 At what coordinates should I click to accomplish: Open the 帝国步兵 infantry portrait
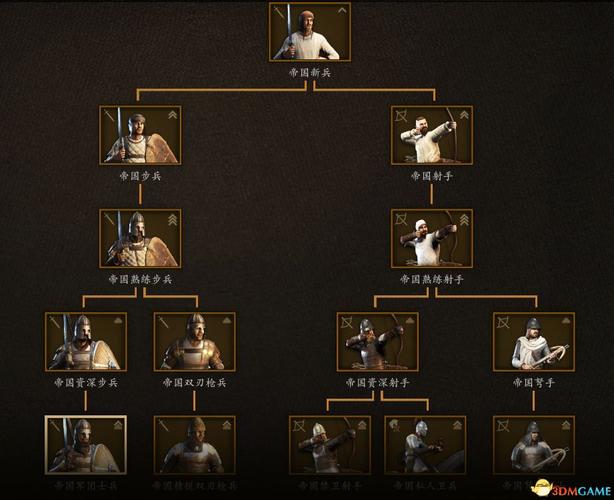tap(140, 135)
